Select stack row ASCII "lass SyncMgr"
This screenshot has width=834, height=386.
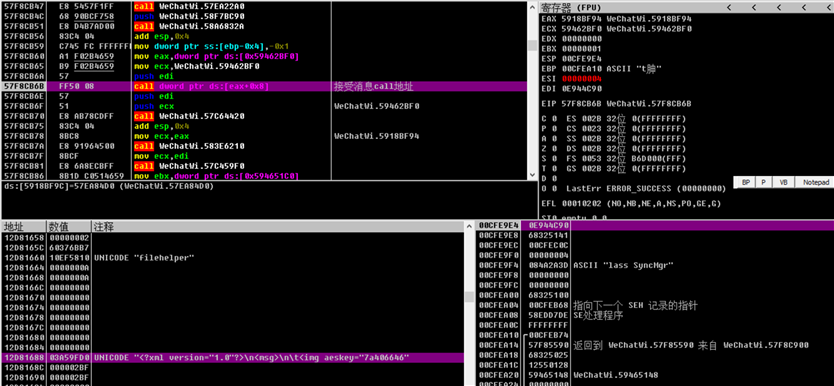[x=654, y=265]
